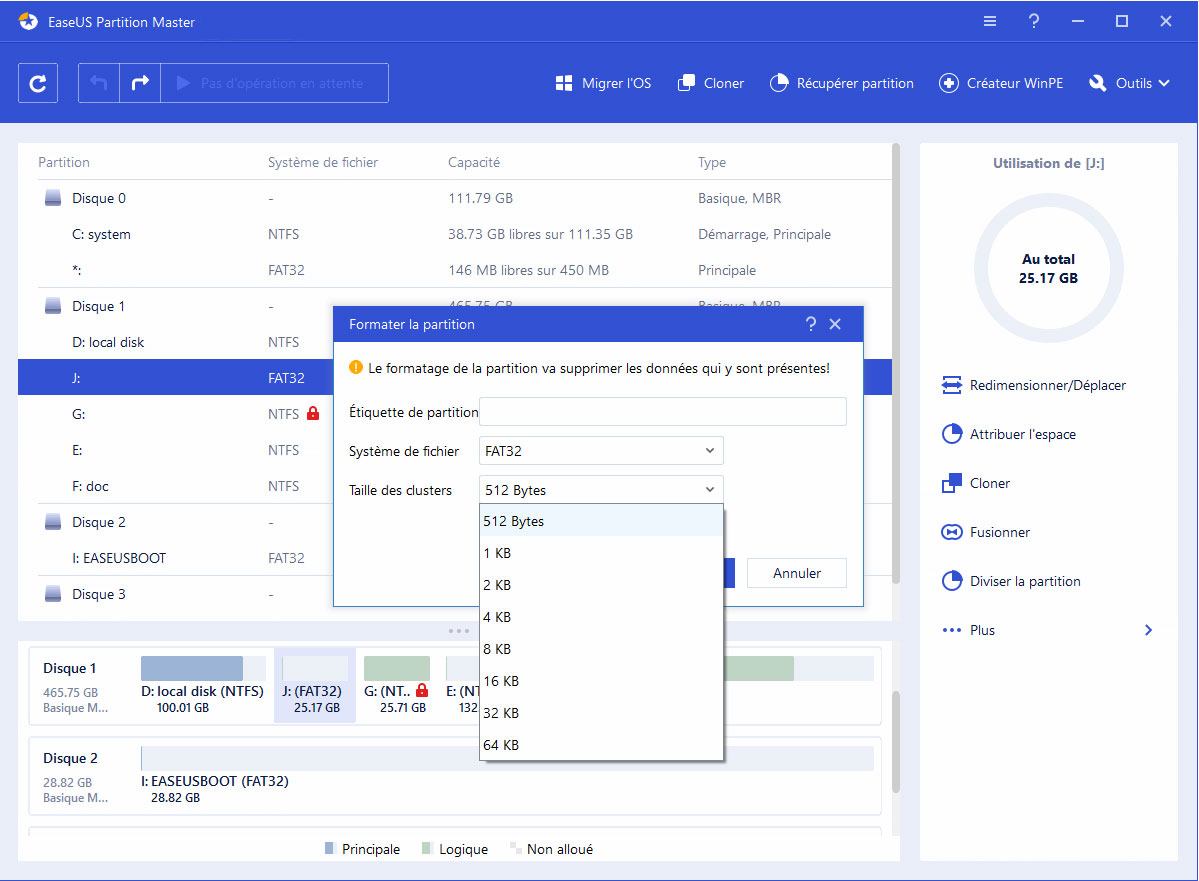Image resolution: width=1199 pixels, height=881 pixels.
Task: Click the disk map vertical scrollbar
Action: 895,742
